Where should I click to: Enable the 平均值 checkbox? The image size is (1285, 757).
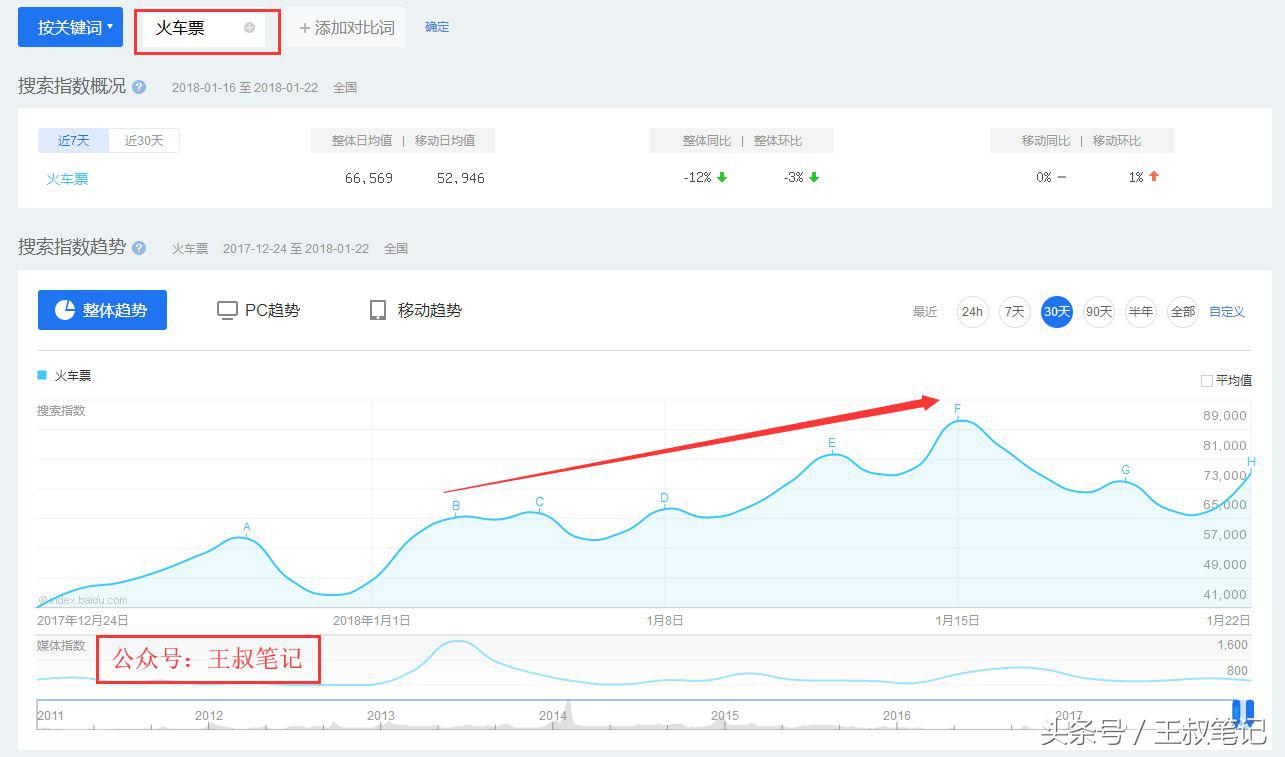pos(1206,379)
